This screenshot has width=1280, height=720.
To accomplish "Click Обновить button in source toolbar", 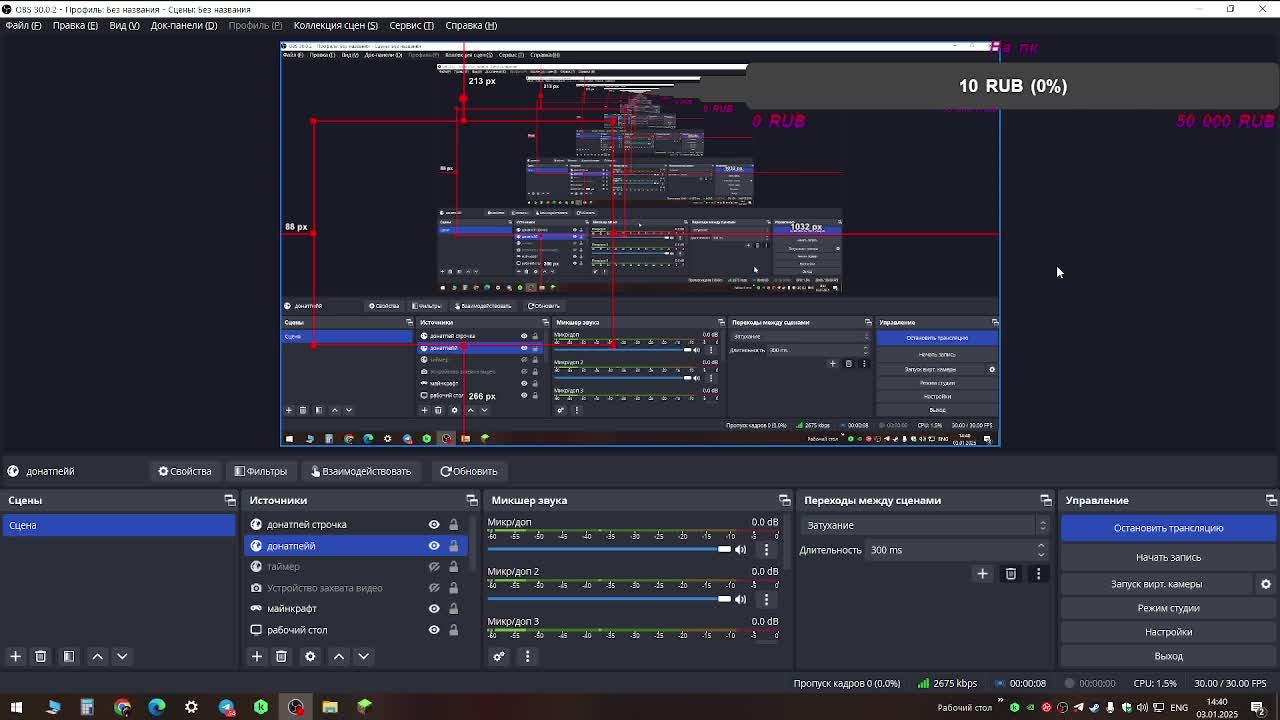I will click(469, 471).
